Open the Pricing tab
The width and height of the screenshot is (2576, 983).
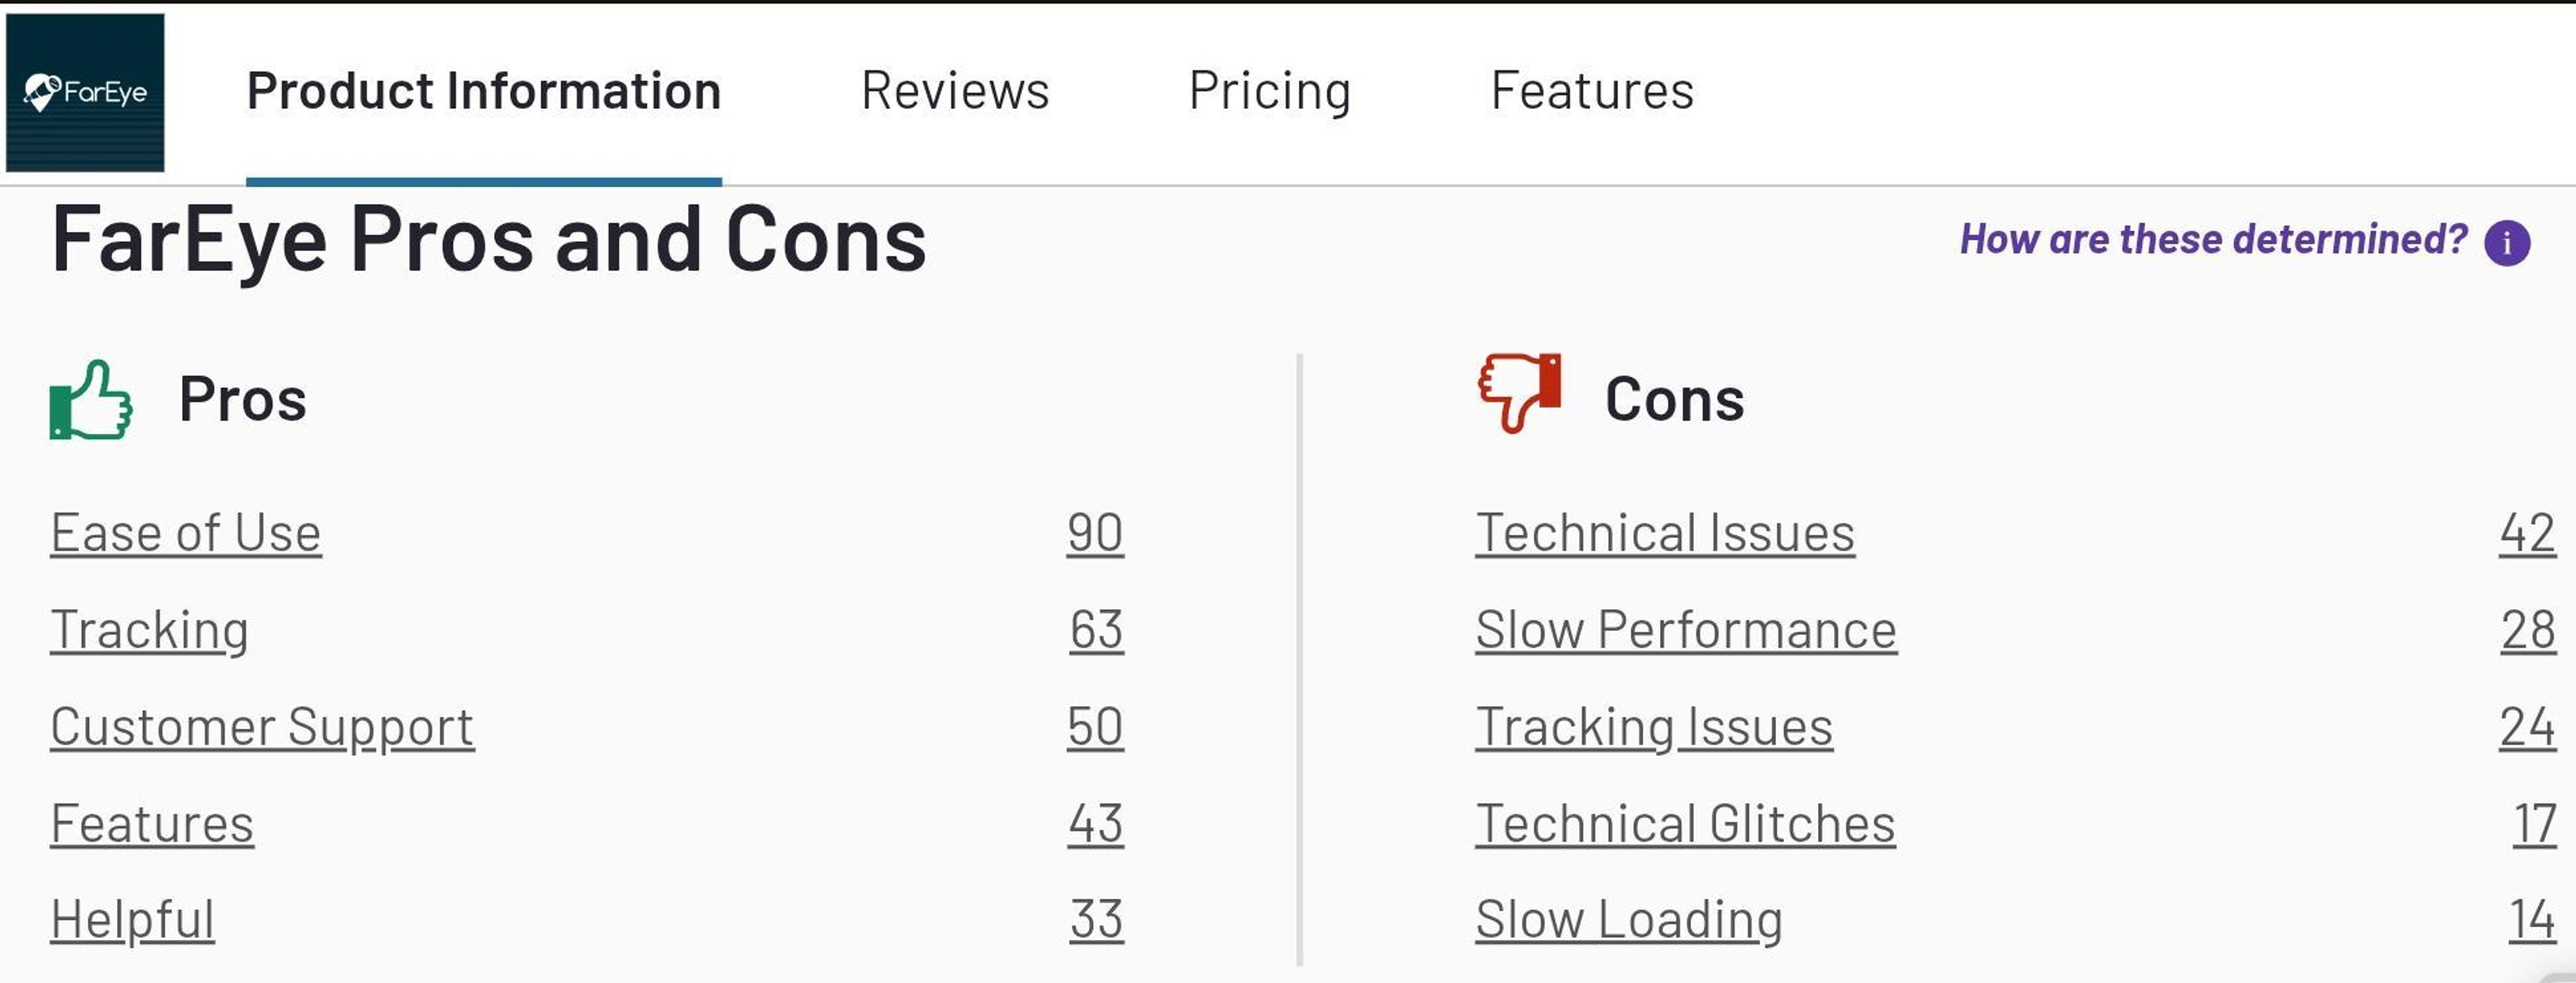[x=1271, y=91]
